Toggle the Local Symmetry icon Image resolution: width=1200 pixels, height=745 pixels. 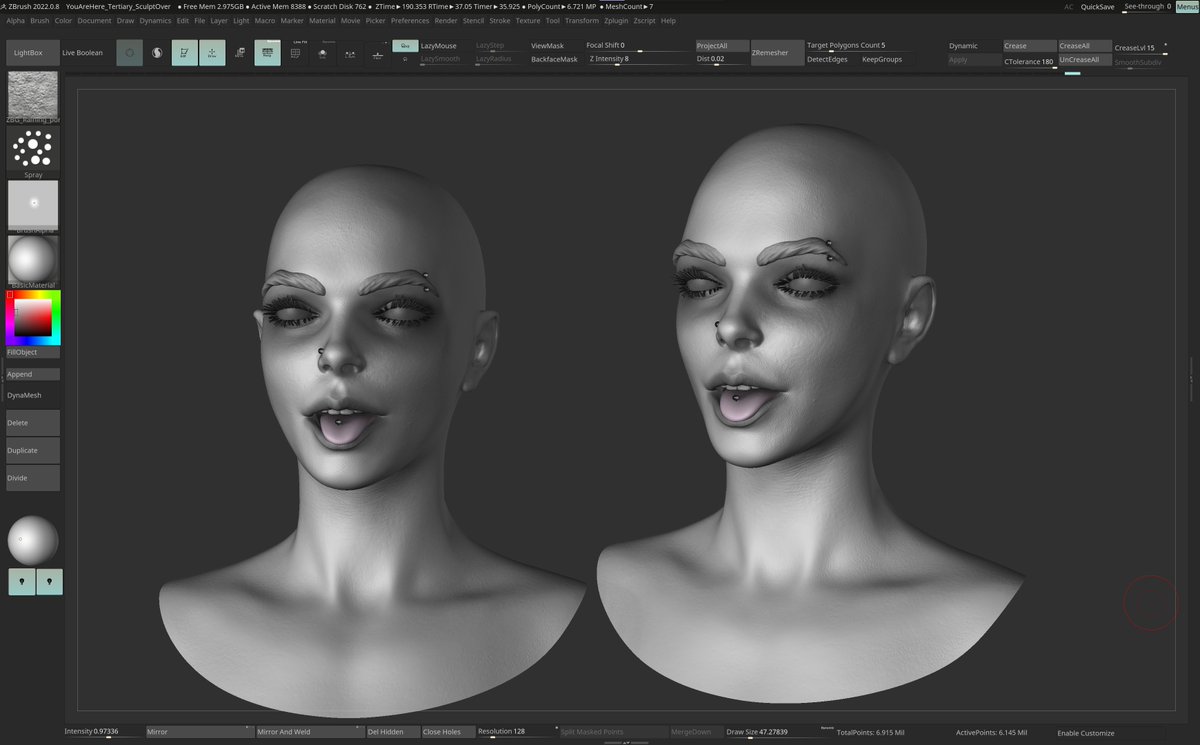[x=350, y=53]
